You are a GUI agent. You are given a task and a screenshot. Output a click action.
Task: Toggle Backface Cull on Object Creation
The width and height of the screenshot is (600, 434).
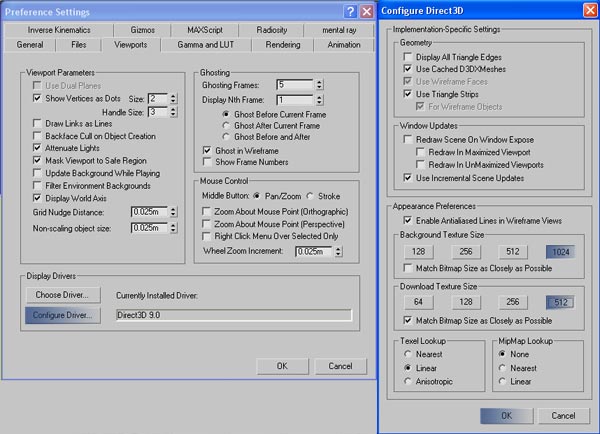click(38, 135)
